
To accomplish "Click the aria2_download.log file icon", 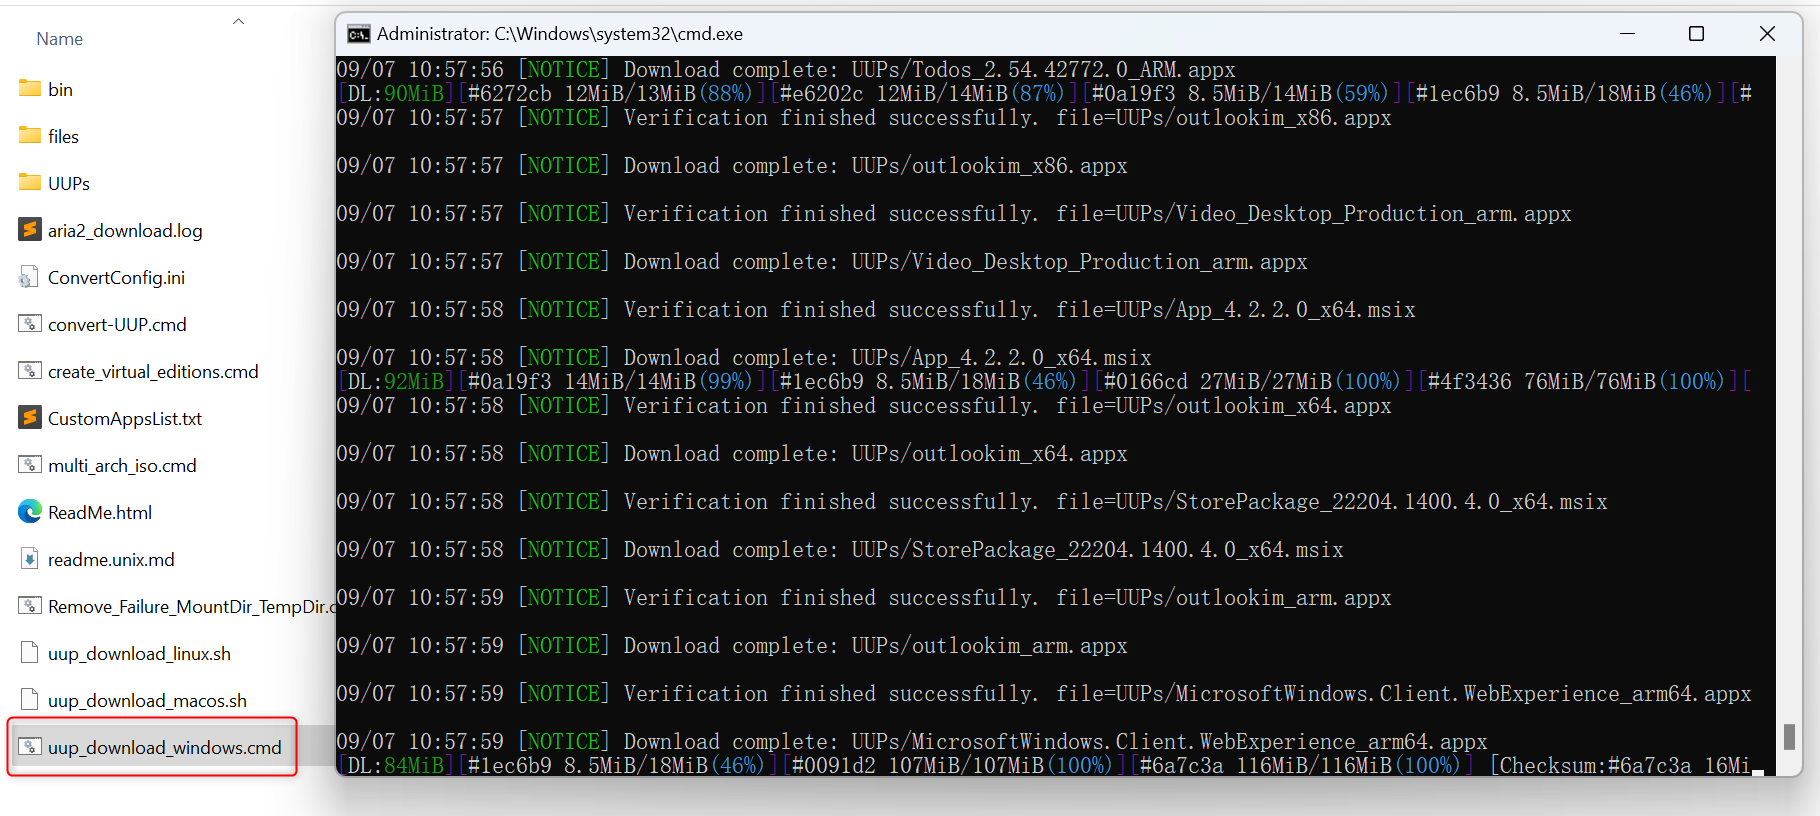I will click(30, 230).
